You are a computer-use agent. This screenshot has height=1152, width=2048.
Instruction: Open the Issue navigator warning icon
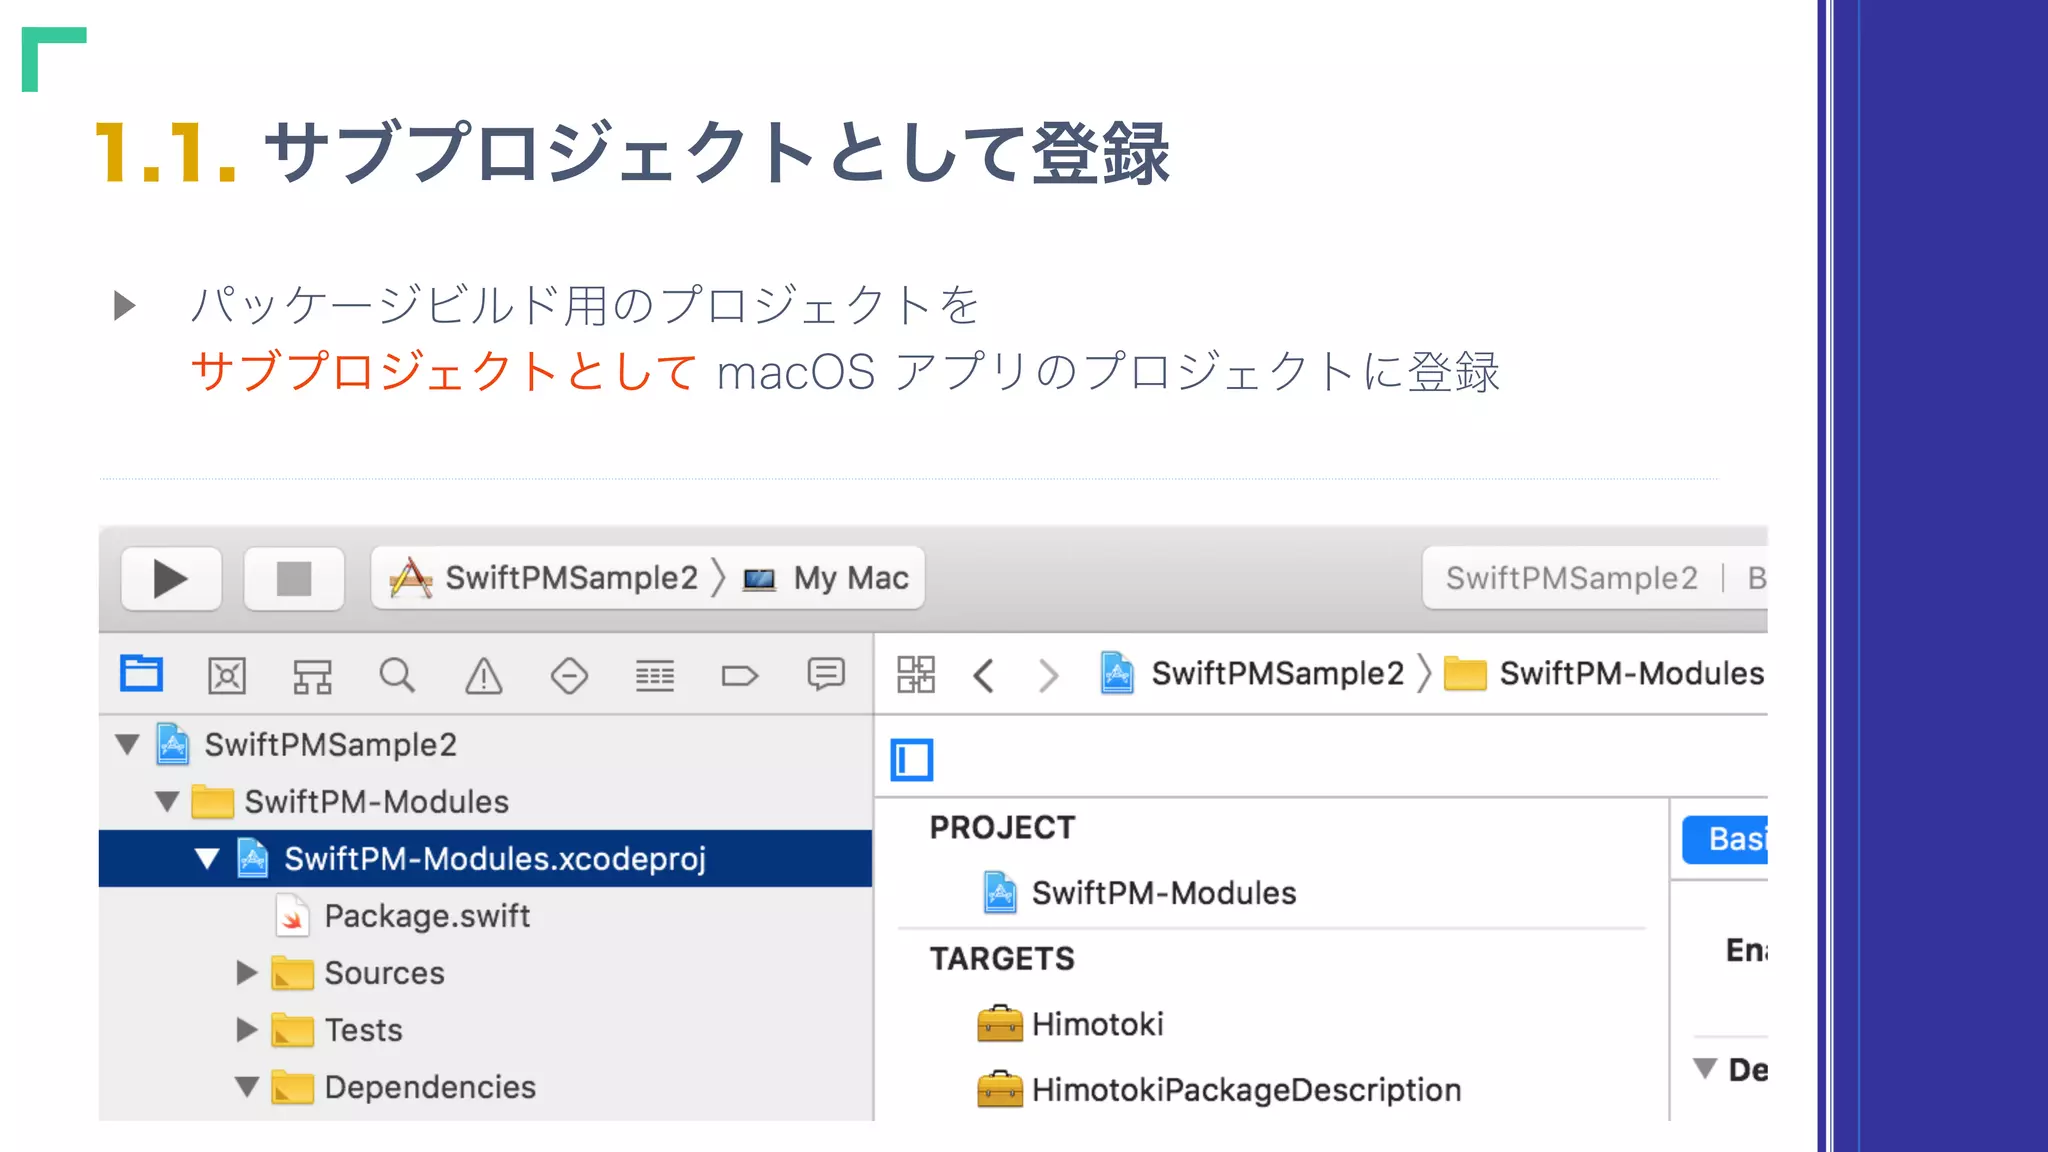[x=483, y=676]
